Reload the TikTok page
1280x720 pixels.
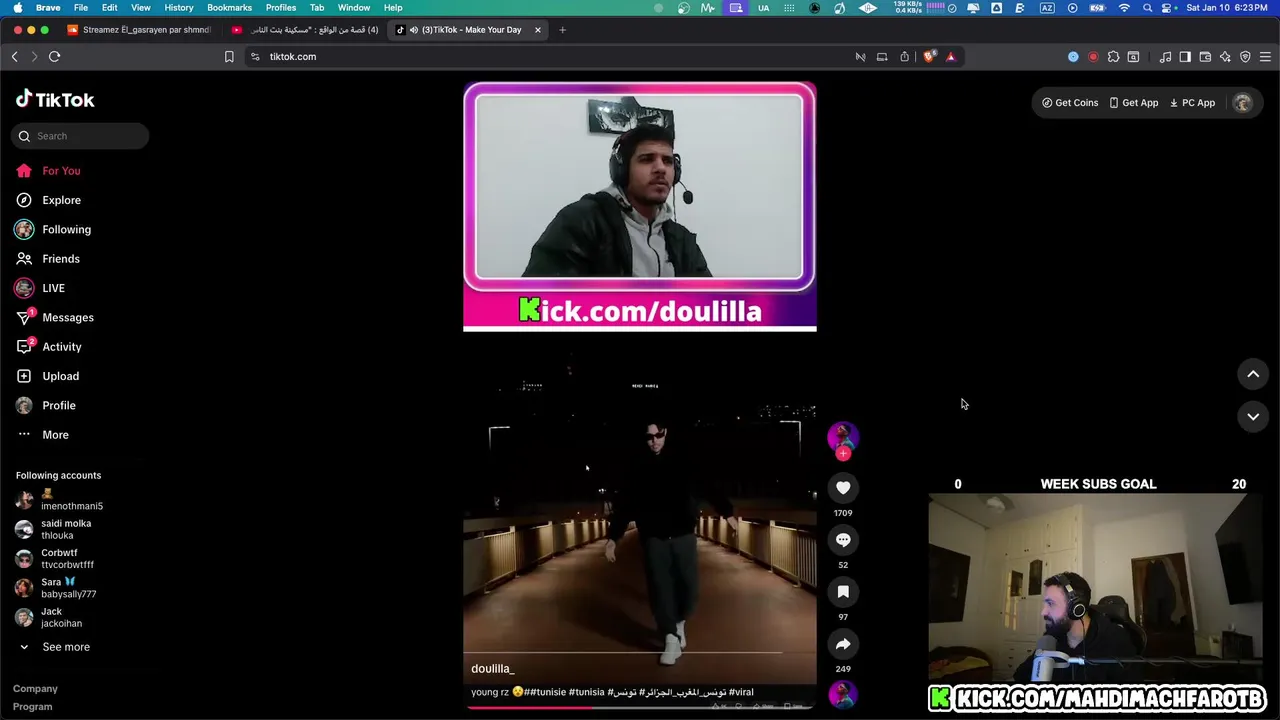click(x=55, y=57)
